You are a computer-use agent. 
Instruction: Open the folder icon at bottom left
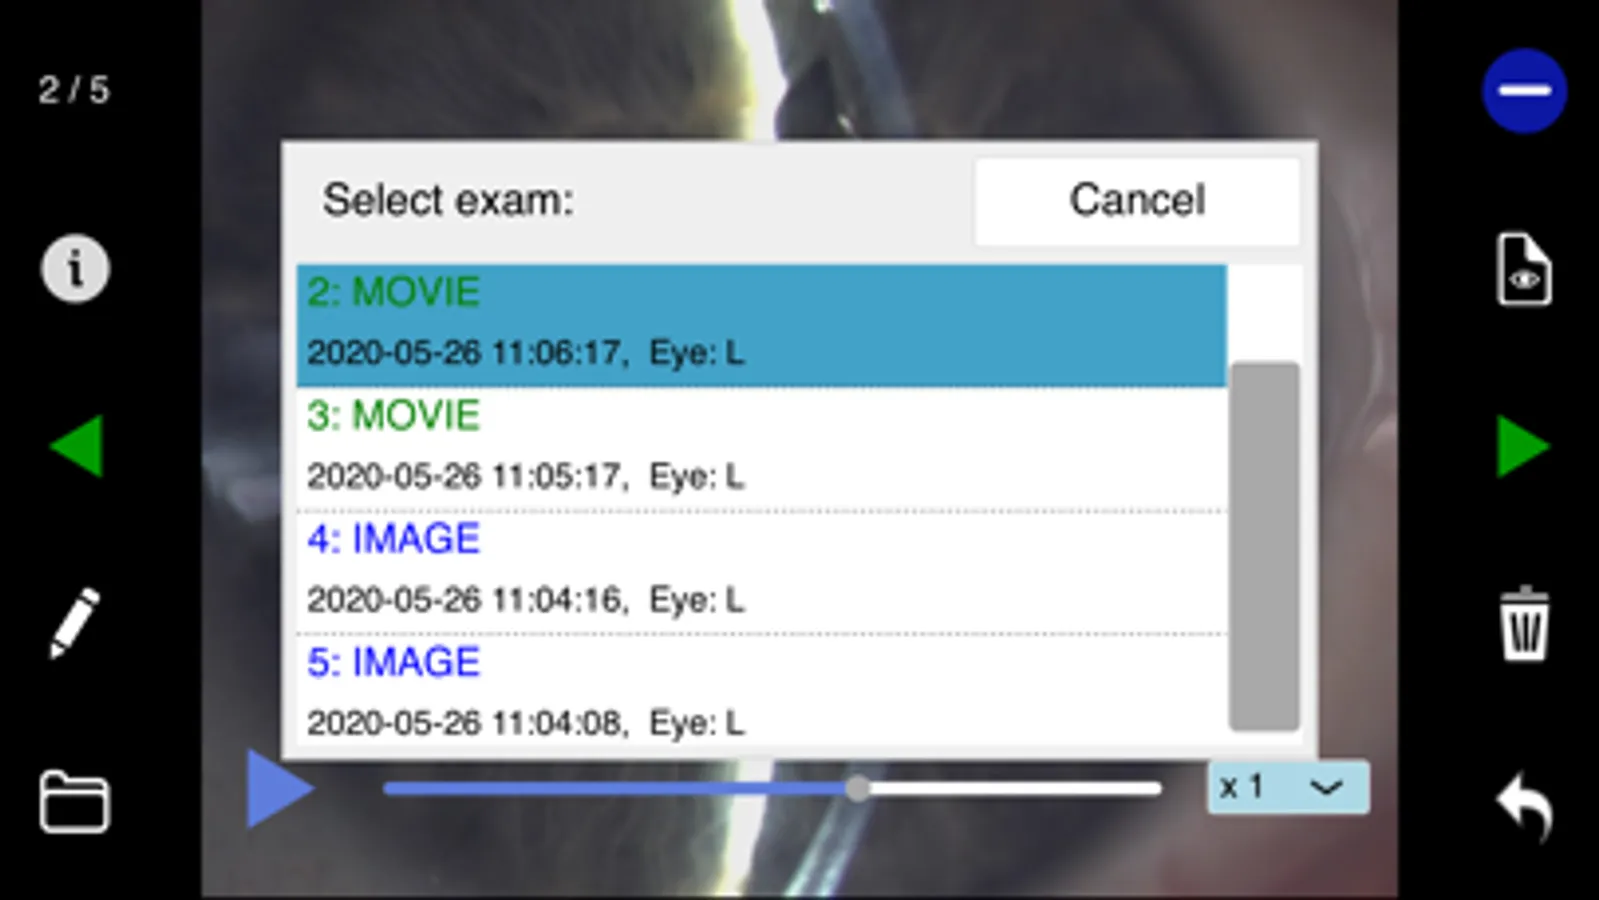click(x=74, y=801)
